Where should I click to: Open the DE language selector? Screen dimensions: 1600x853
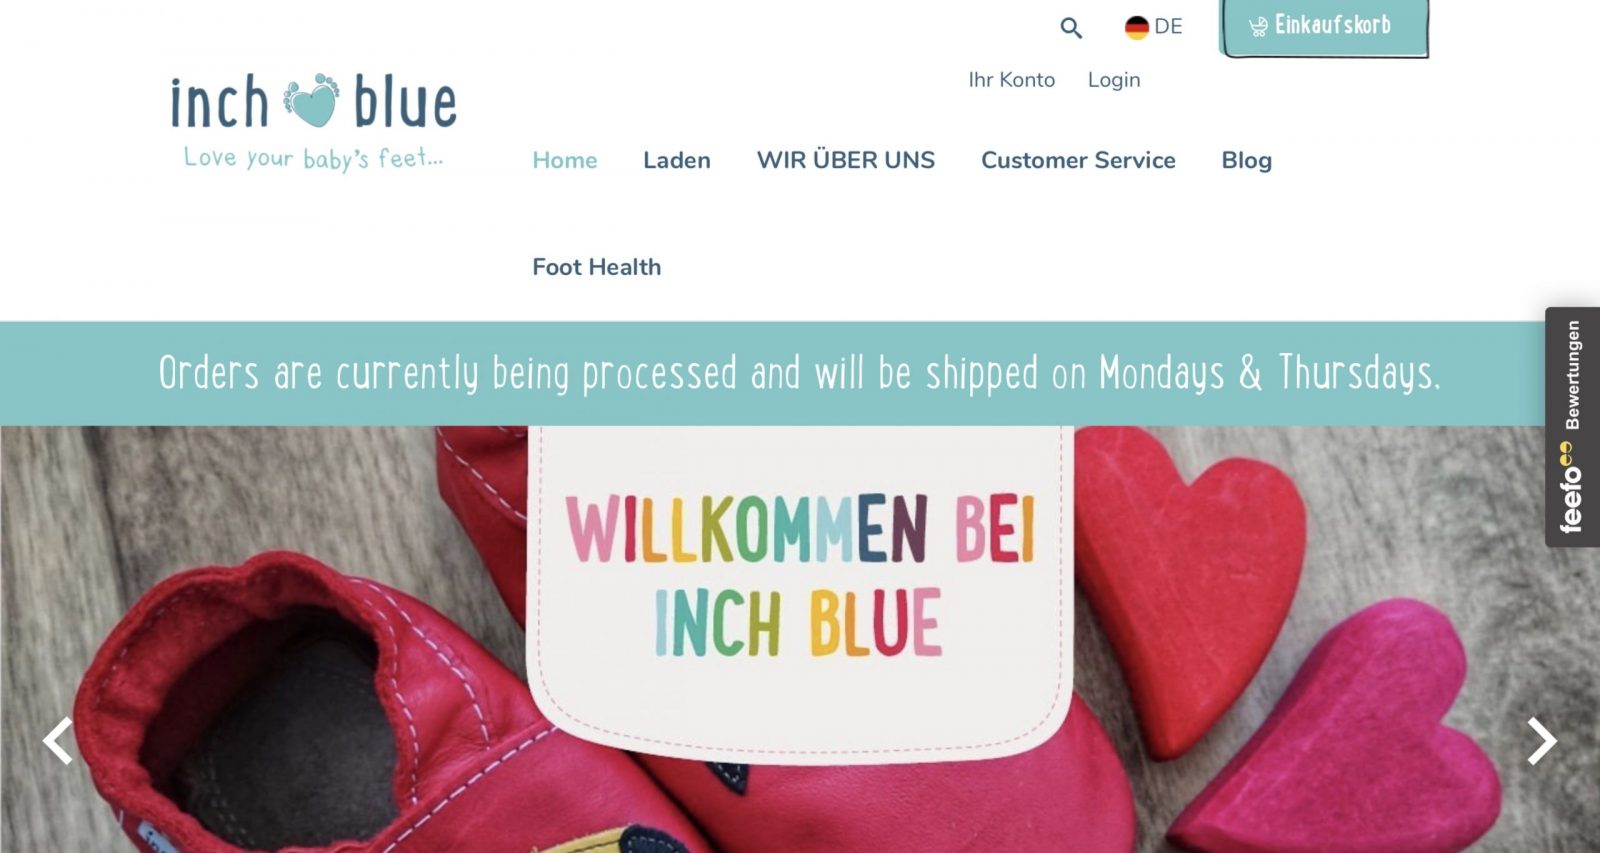pos(1154,27)
